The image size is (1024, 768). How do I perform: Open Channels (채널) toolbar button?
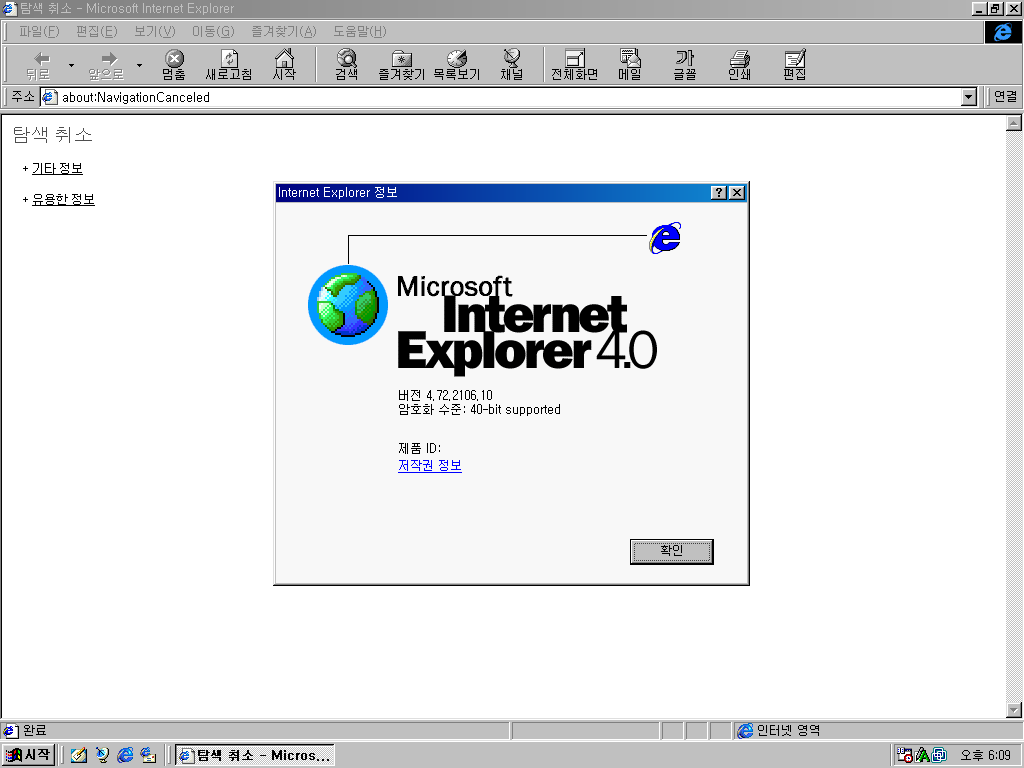[512, 65]
